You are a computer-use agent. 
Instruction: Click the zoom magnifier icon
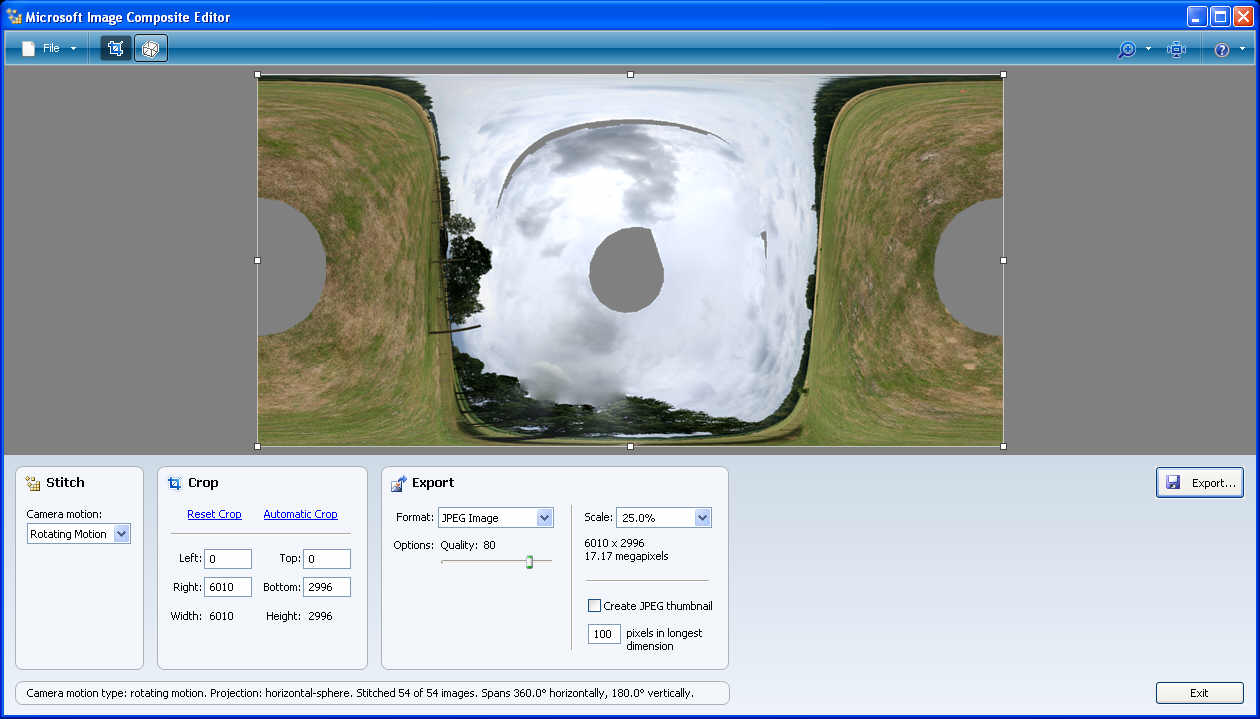click(x=1127, y=49)
